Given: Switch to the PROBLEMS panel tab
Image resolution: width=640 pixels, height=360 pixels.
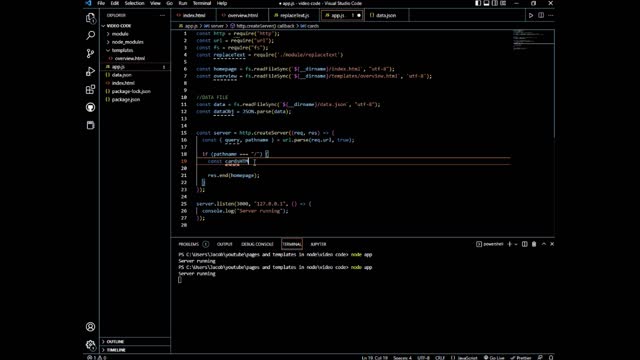Looking at the screenshot, I should pyautogui.click(x=193, y=244).
